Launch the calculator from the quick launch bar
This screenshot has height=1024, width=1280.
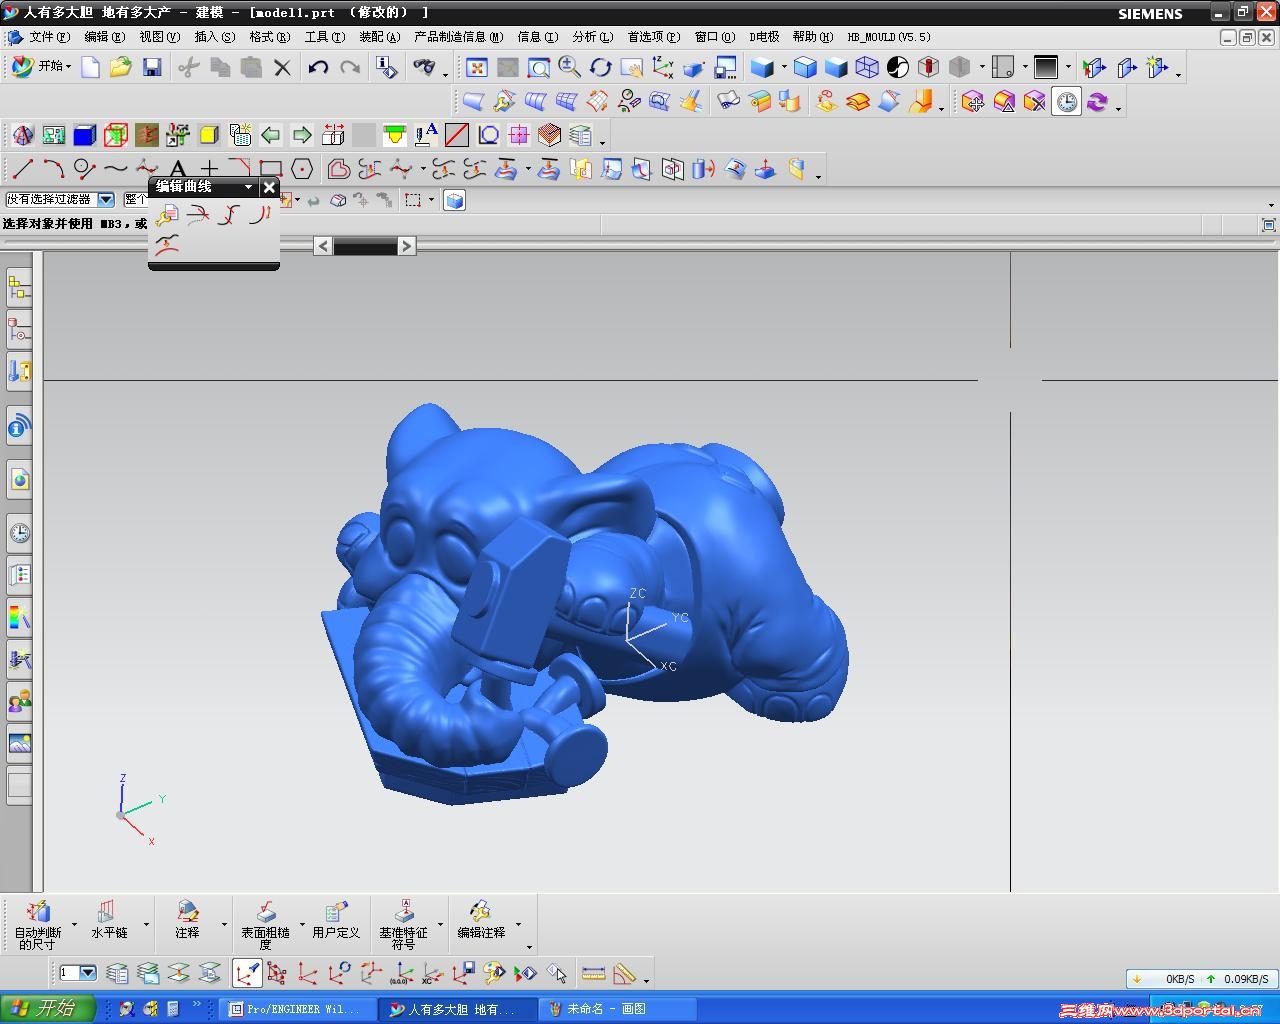click(x=172, y=1009)
